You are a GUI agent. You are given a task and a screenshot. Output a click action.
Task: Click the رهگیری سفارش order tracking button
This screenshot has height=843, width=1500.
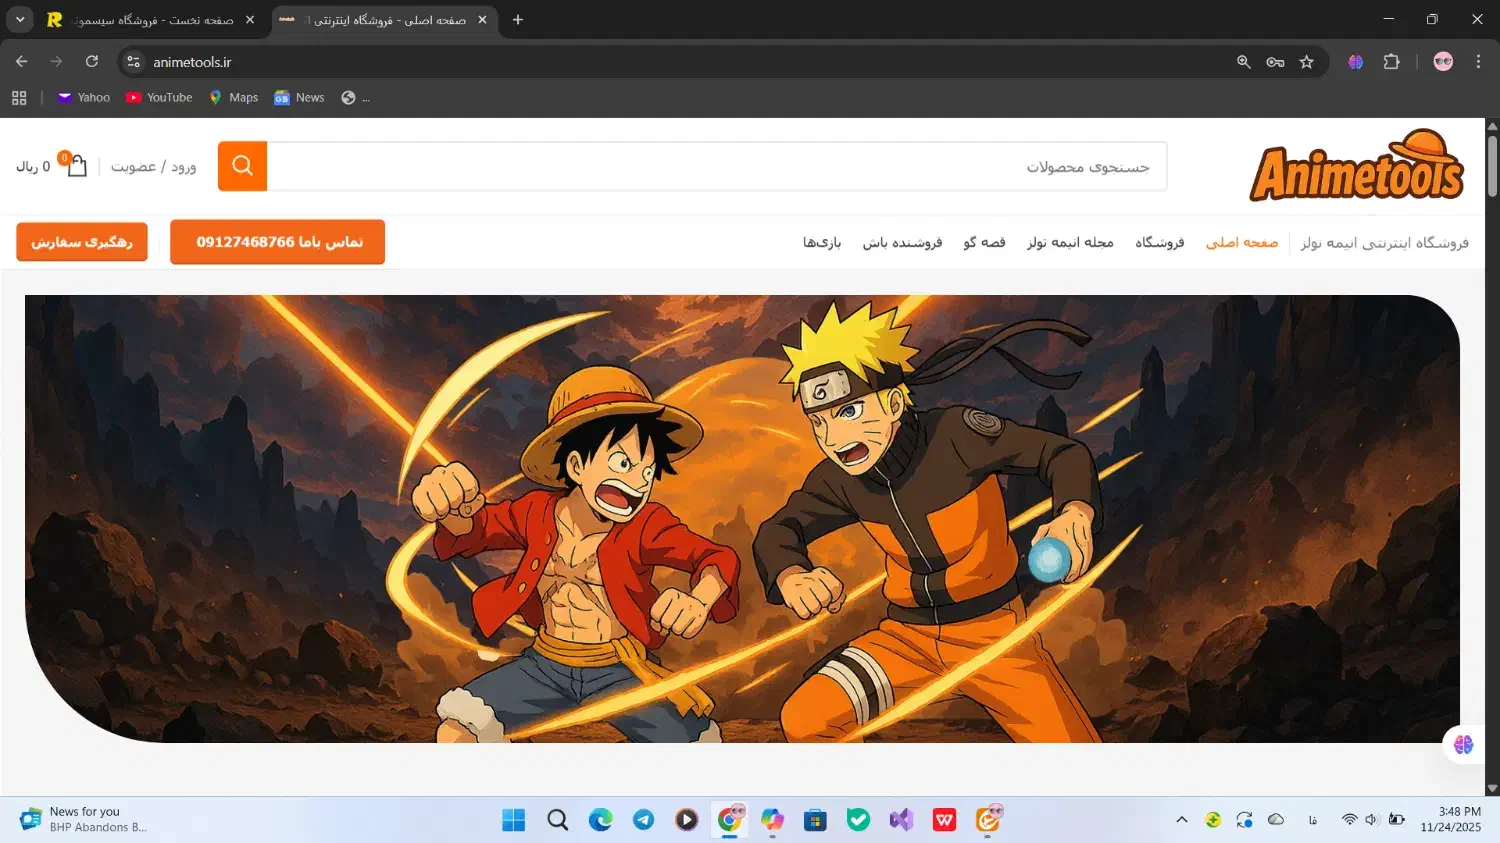tap(82, 242)
